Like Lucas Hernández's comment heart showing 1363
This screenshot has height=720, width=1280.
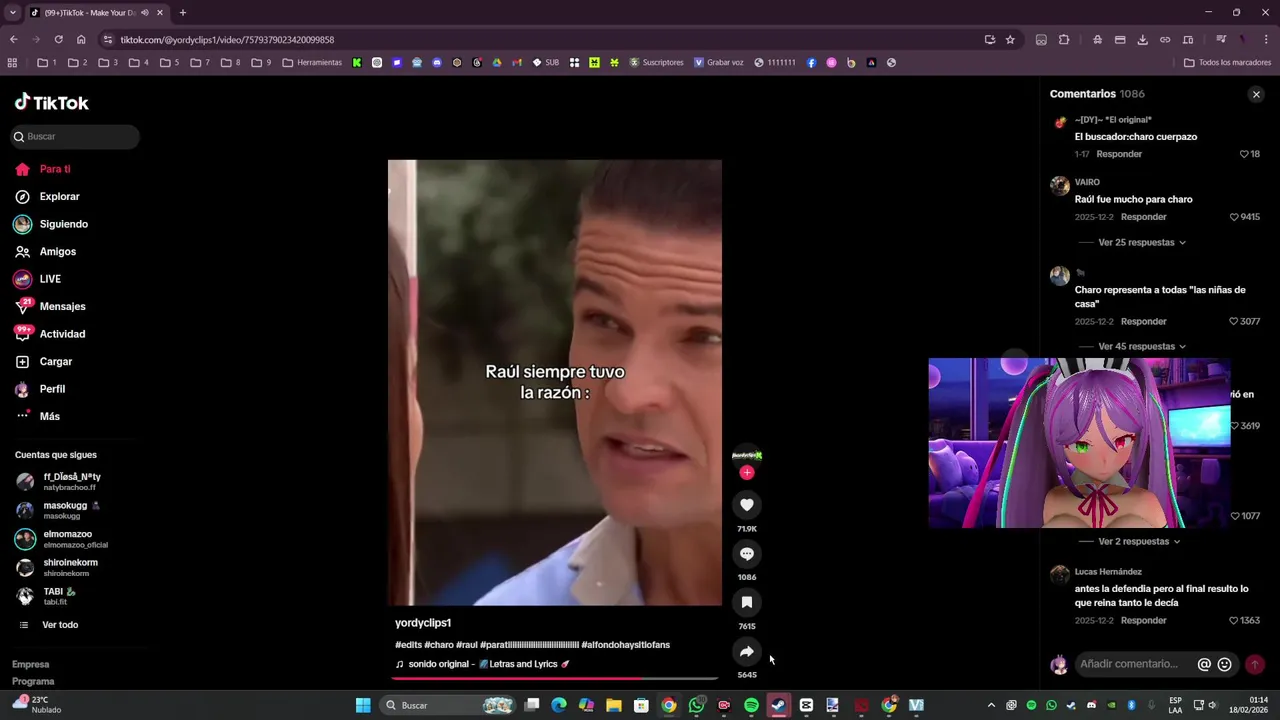click(1234, 620)
